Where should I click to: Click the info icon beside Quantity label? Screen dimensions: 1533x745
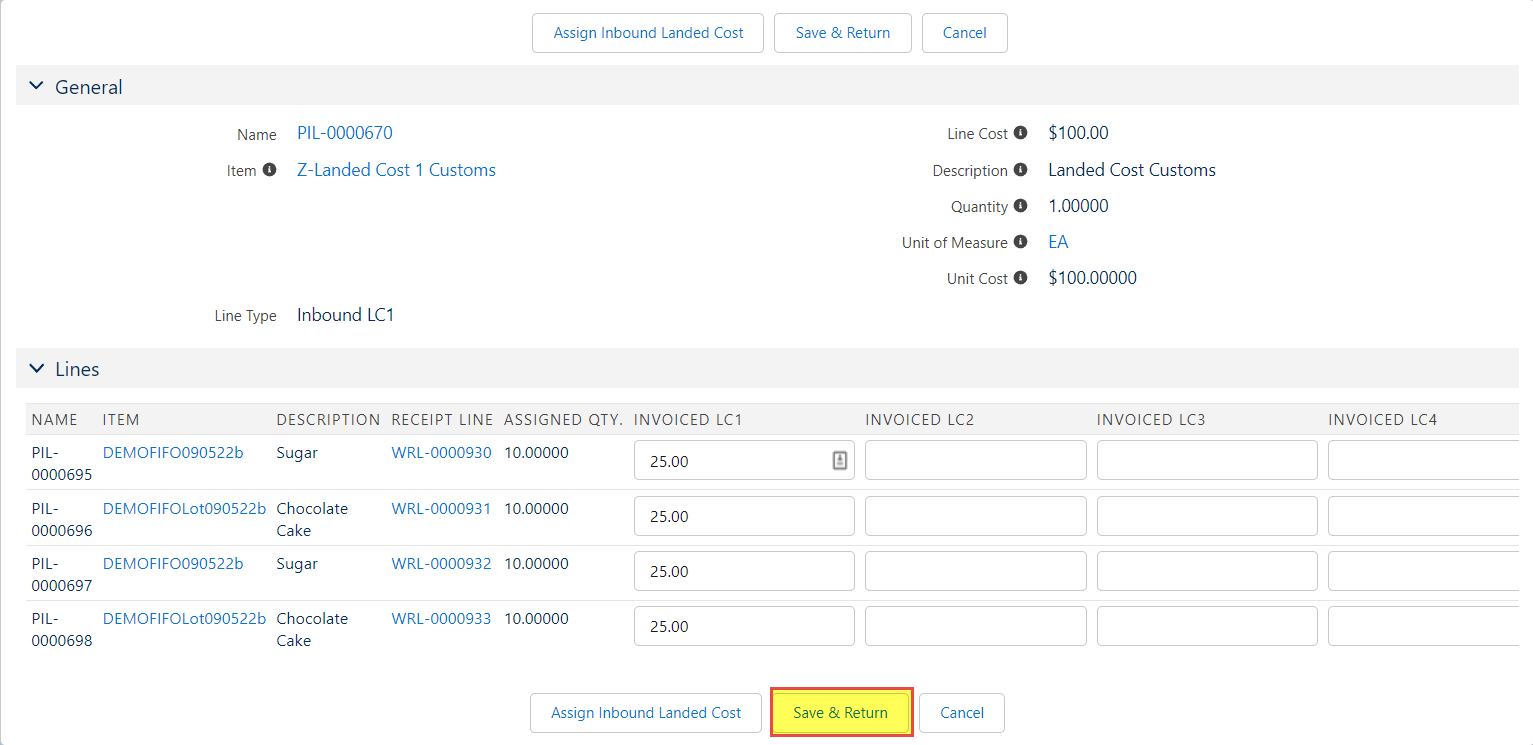[x=1020, y=206]
